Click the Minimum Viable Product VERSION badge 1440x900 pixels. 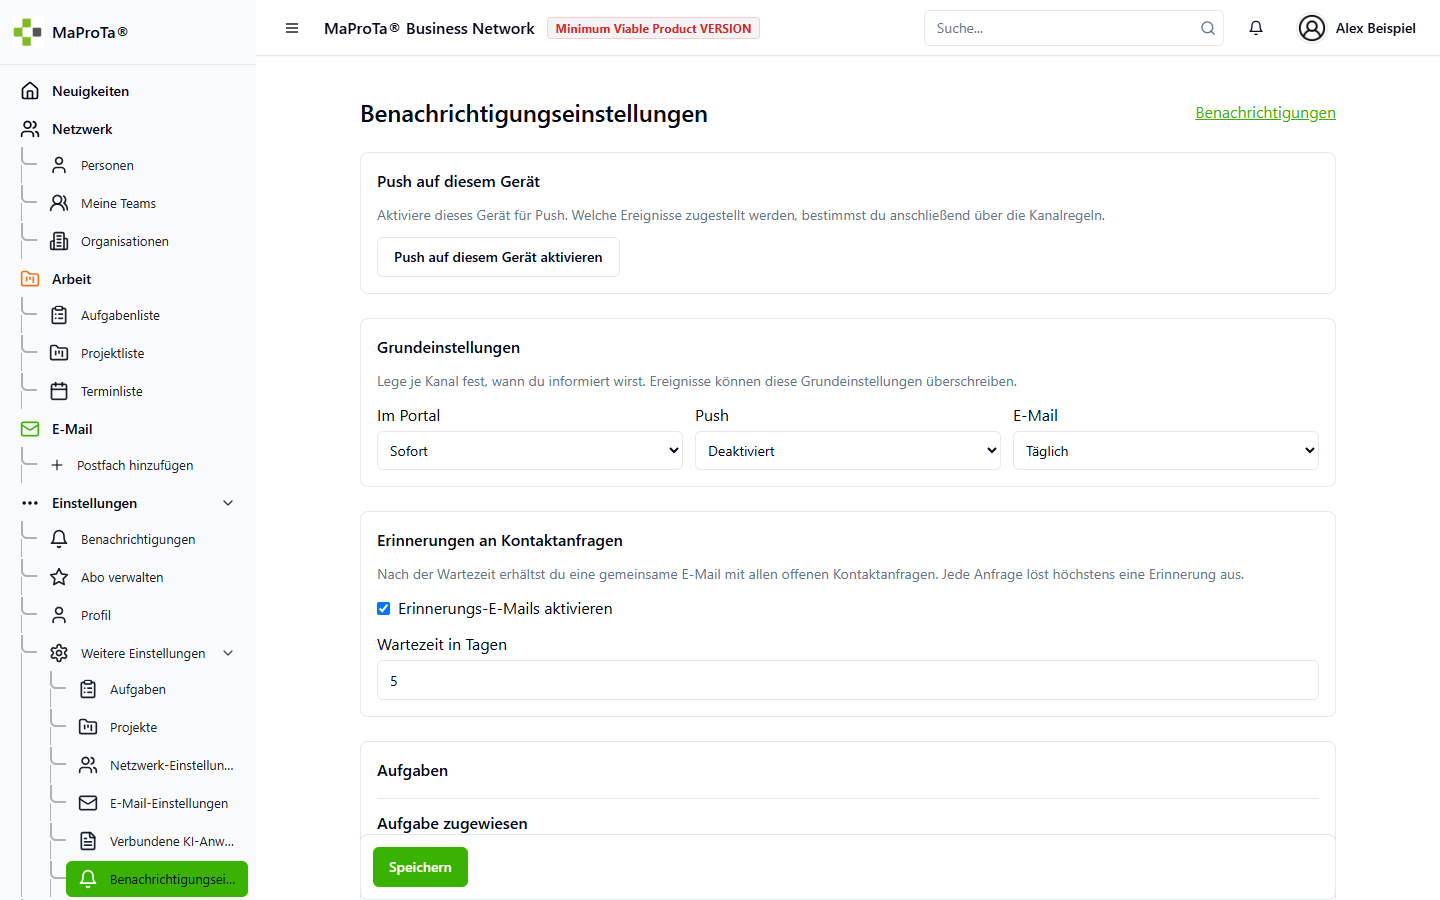click(x=653, y=28)
